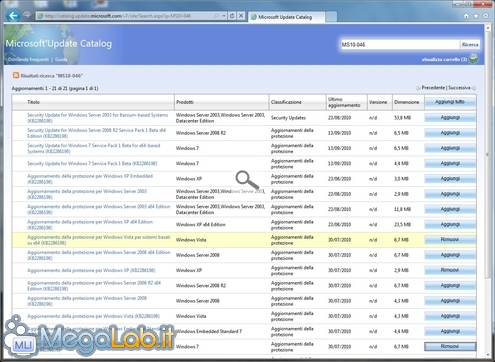Screen dimensions: 495x362
Task: Open the Windows 7 SP1 Beta x64-based Systems title link
Action: (94, 148)
